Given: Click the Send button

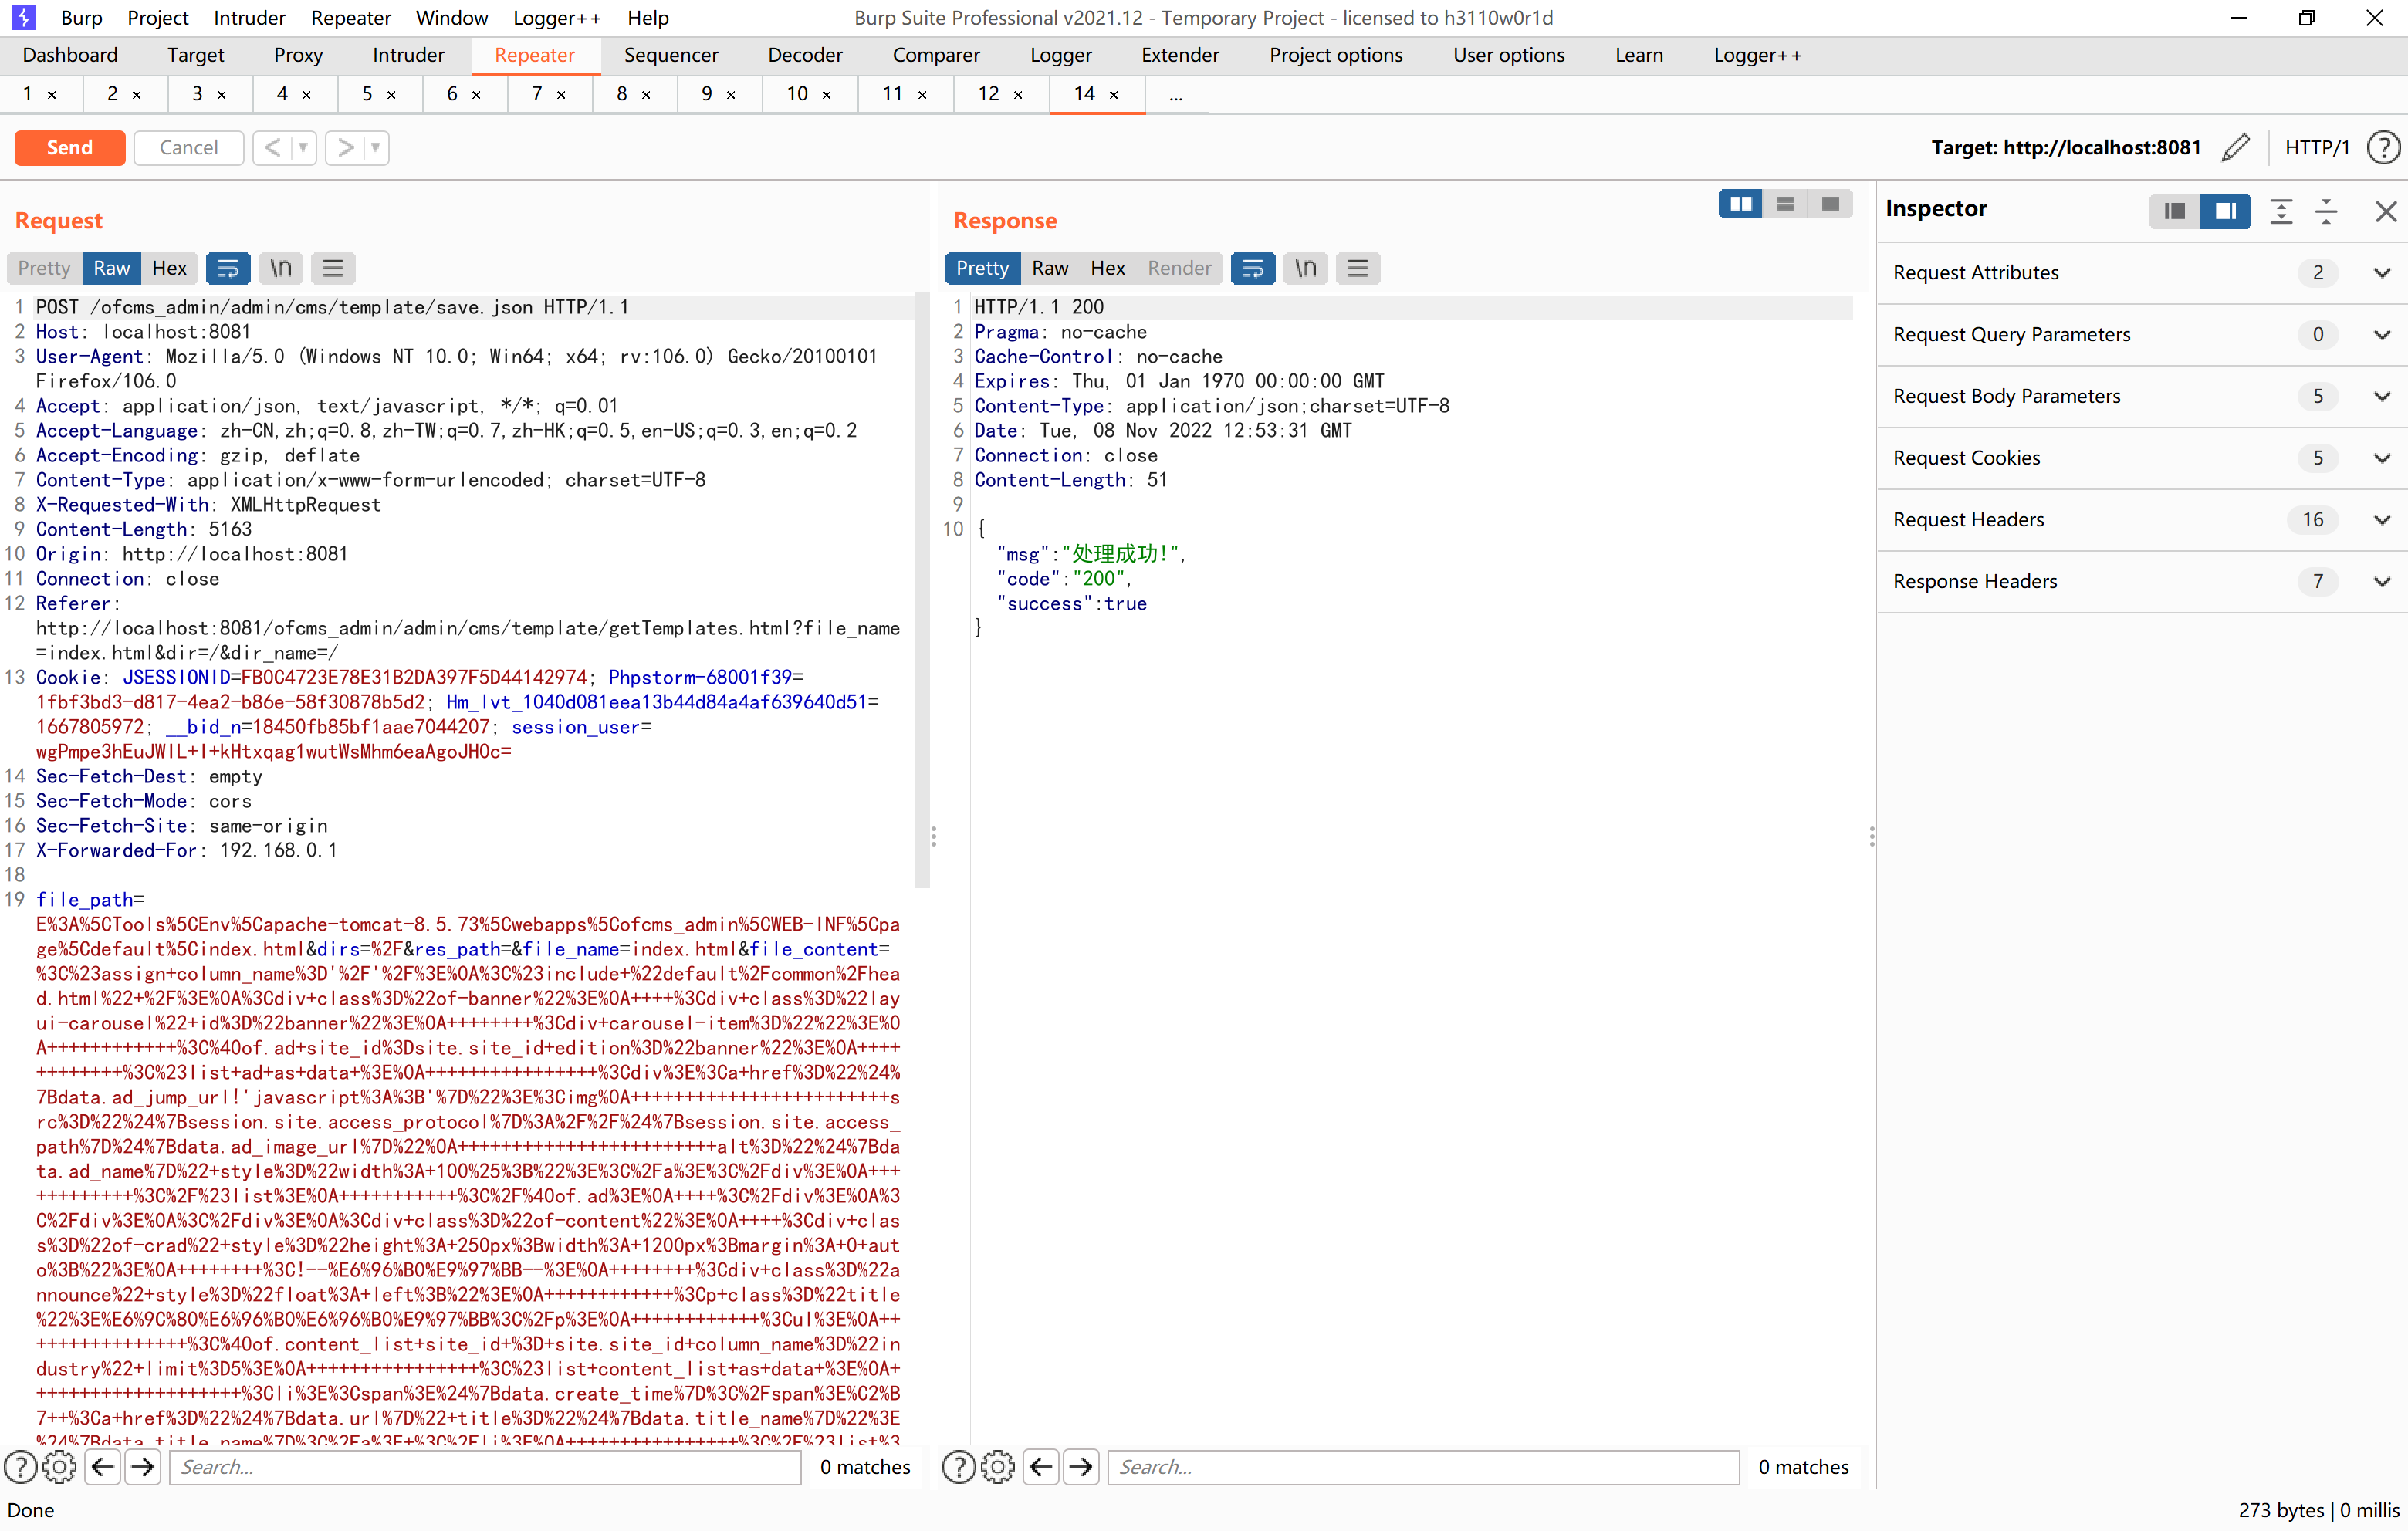Looking at the screenshot, I should 69,147.
